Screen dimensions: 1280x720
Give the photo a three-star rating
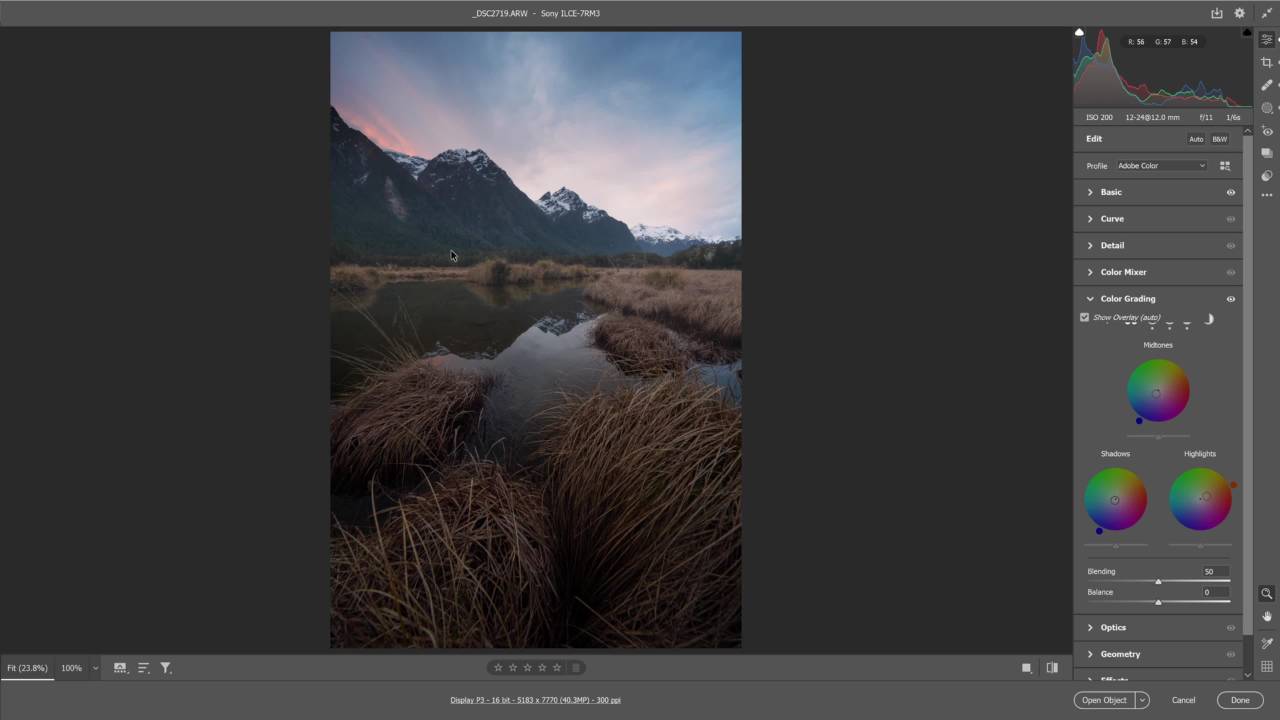coord(528,668)
